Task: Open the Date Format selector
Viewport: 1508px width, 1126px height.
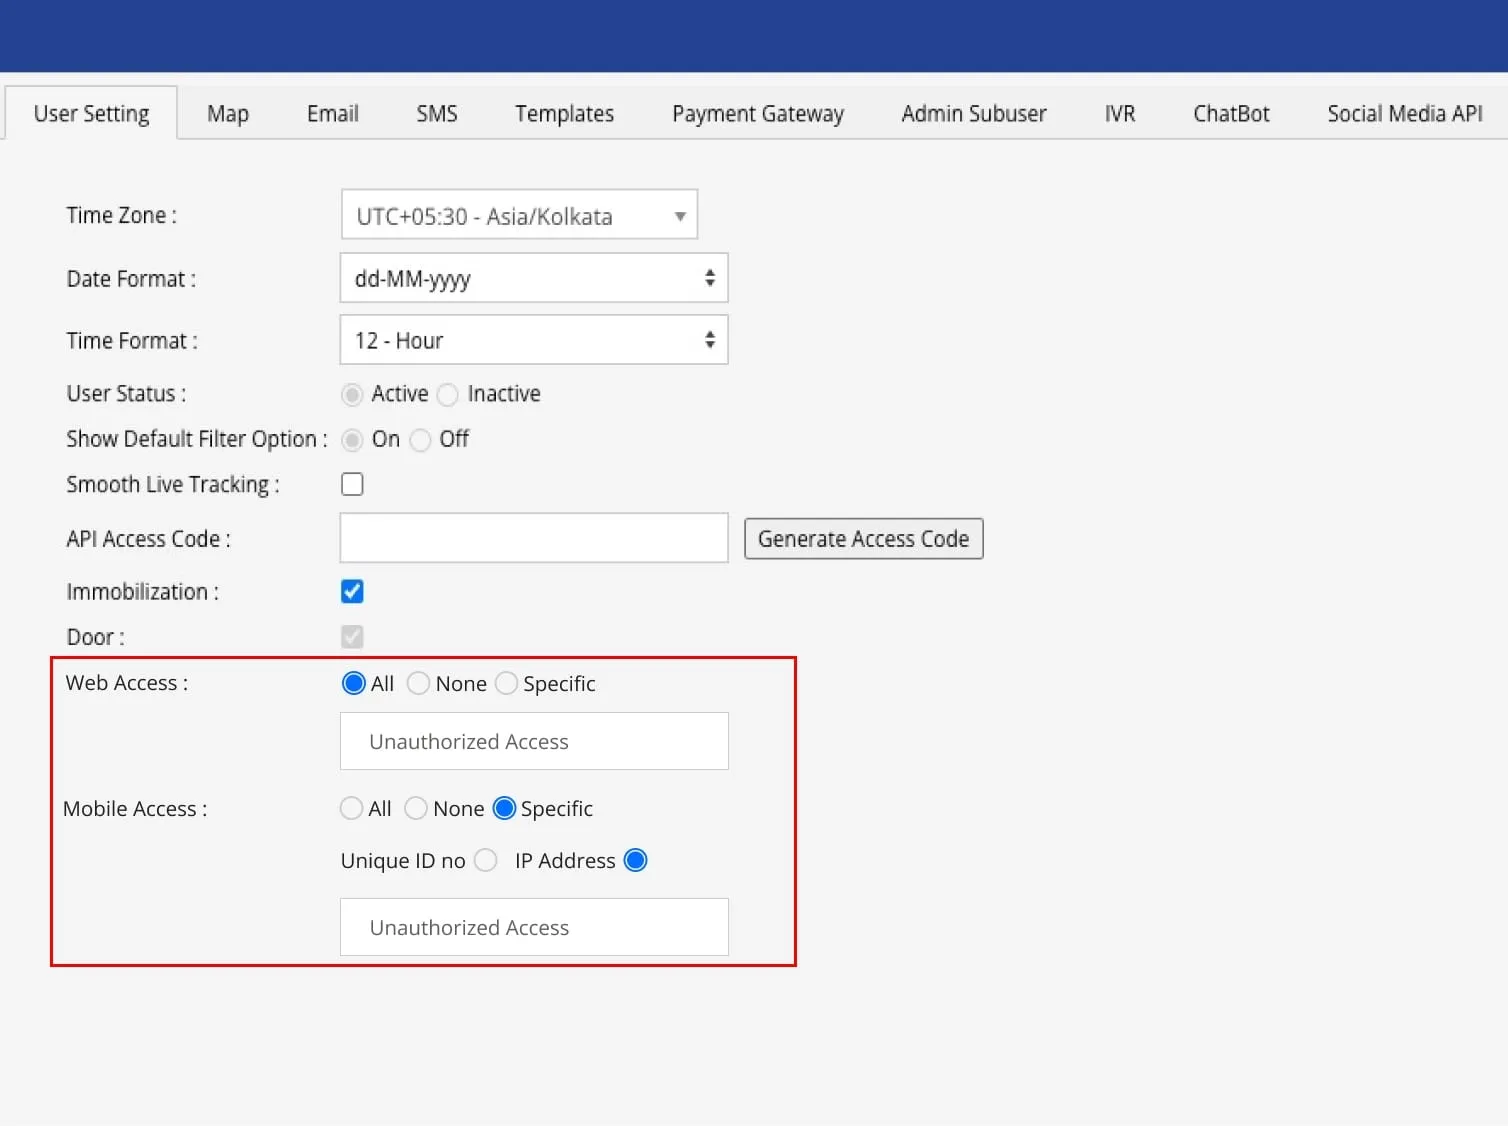Action: coord(533,278)
